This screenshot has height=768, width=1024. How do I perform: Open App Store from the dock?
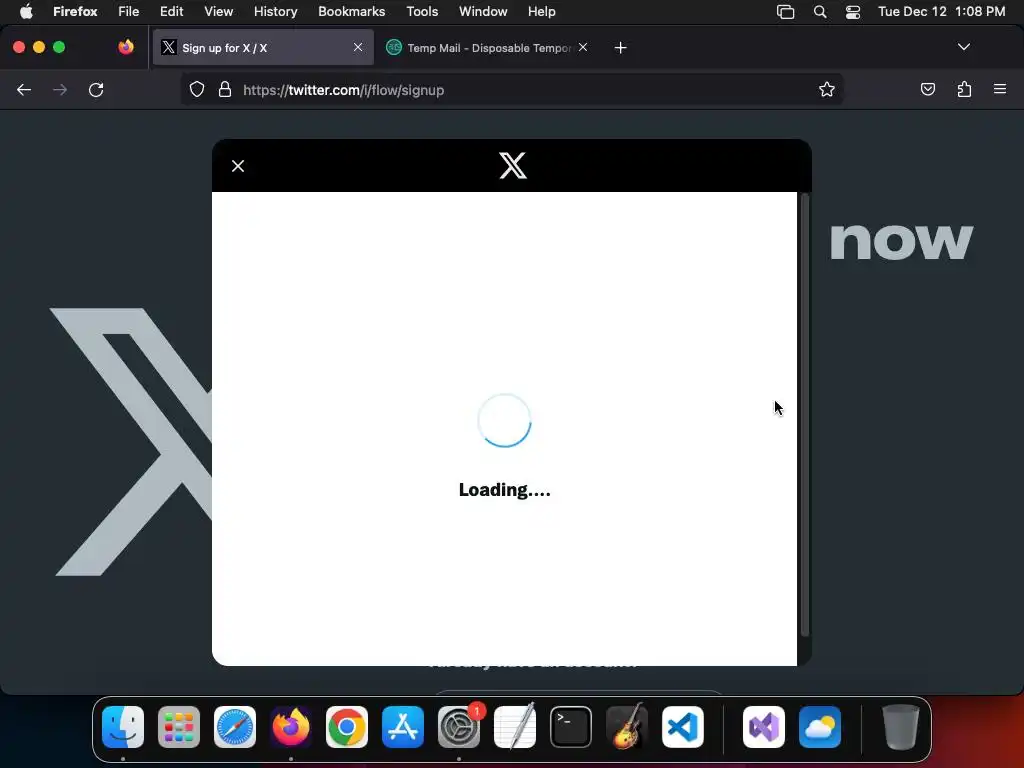pos(403,727)
